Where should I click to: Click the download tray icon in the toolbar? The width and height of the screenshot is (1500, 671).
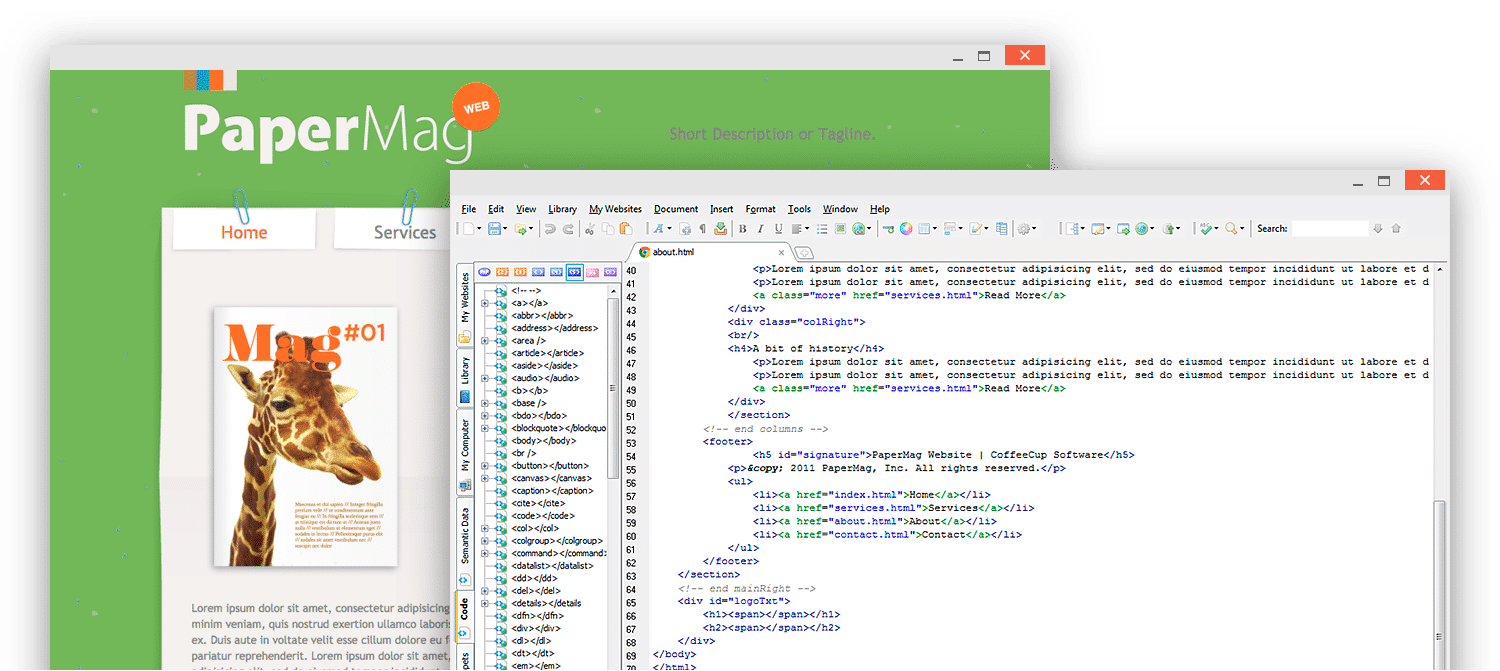pos(720,229)
